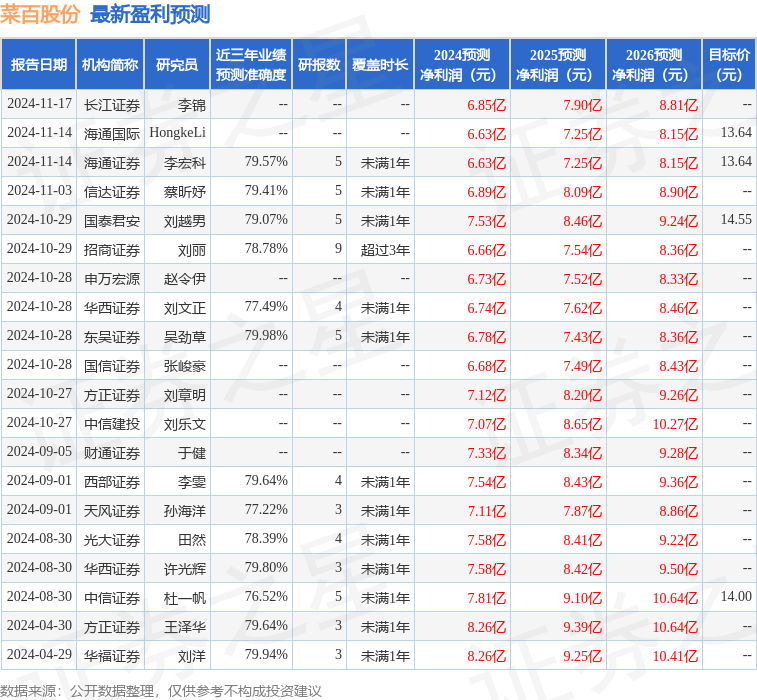Click the 机构简称 column header

click(110, 65)
